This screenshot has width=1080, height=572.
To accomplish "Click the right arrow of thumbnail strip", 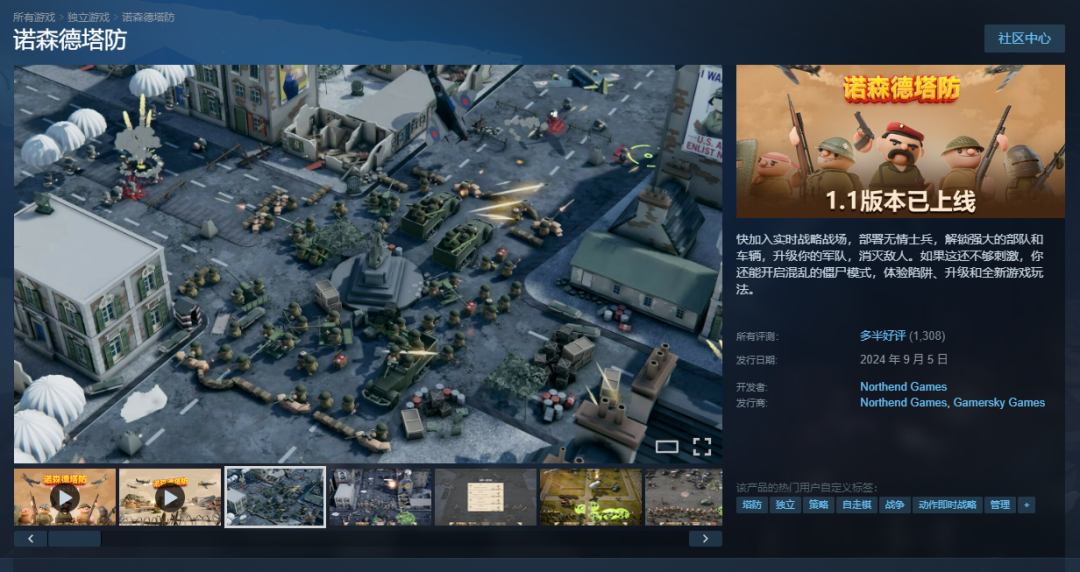I will (x=705, y=539).
